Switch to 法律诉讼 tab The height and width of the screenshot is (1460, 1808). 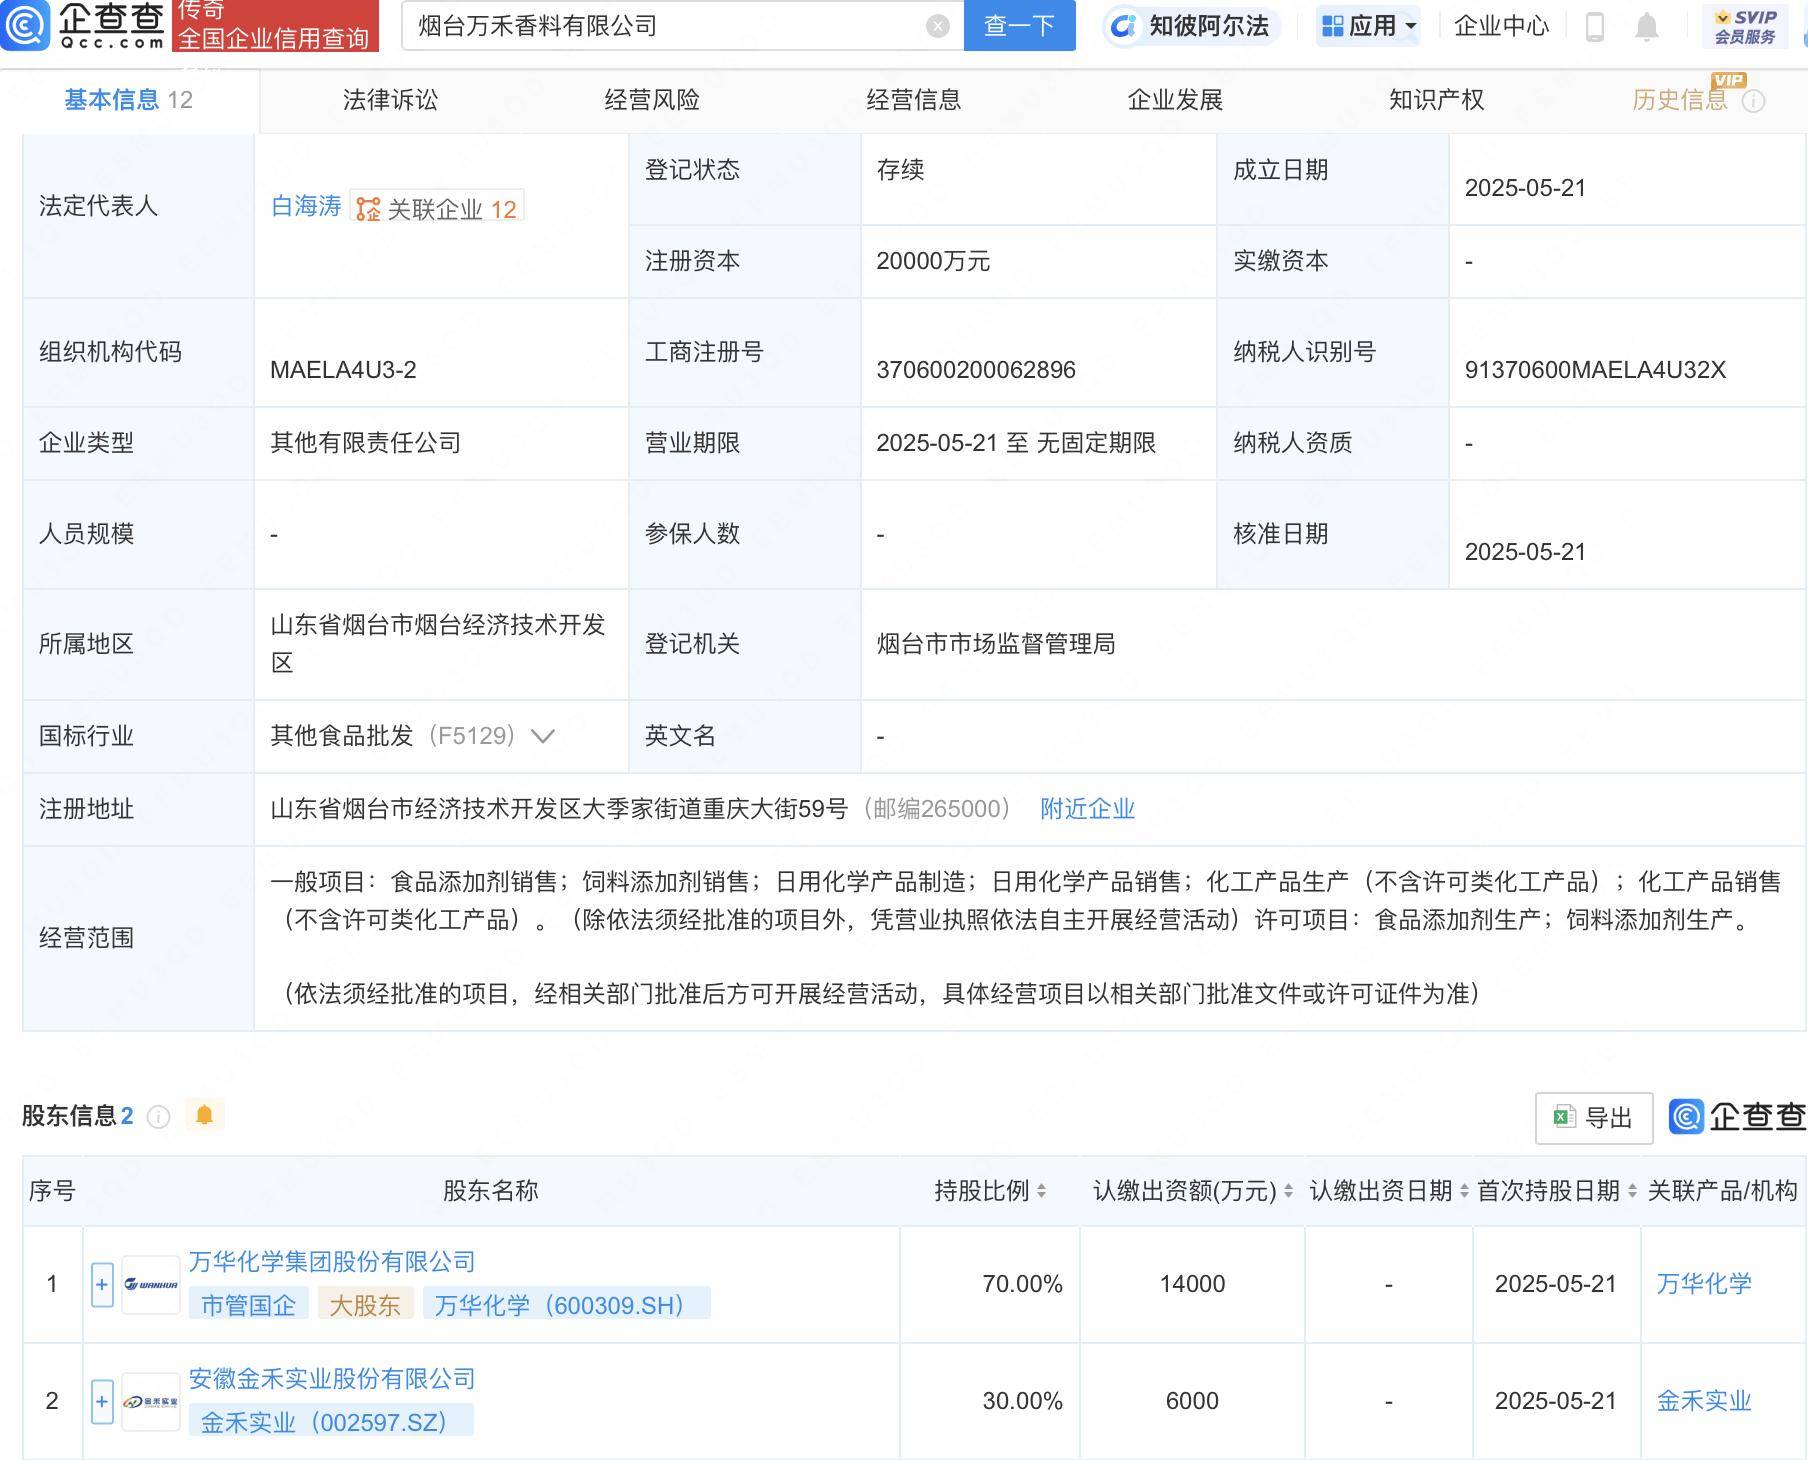(x=391, y=100)
